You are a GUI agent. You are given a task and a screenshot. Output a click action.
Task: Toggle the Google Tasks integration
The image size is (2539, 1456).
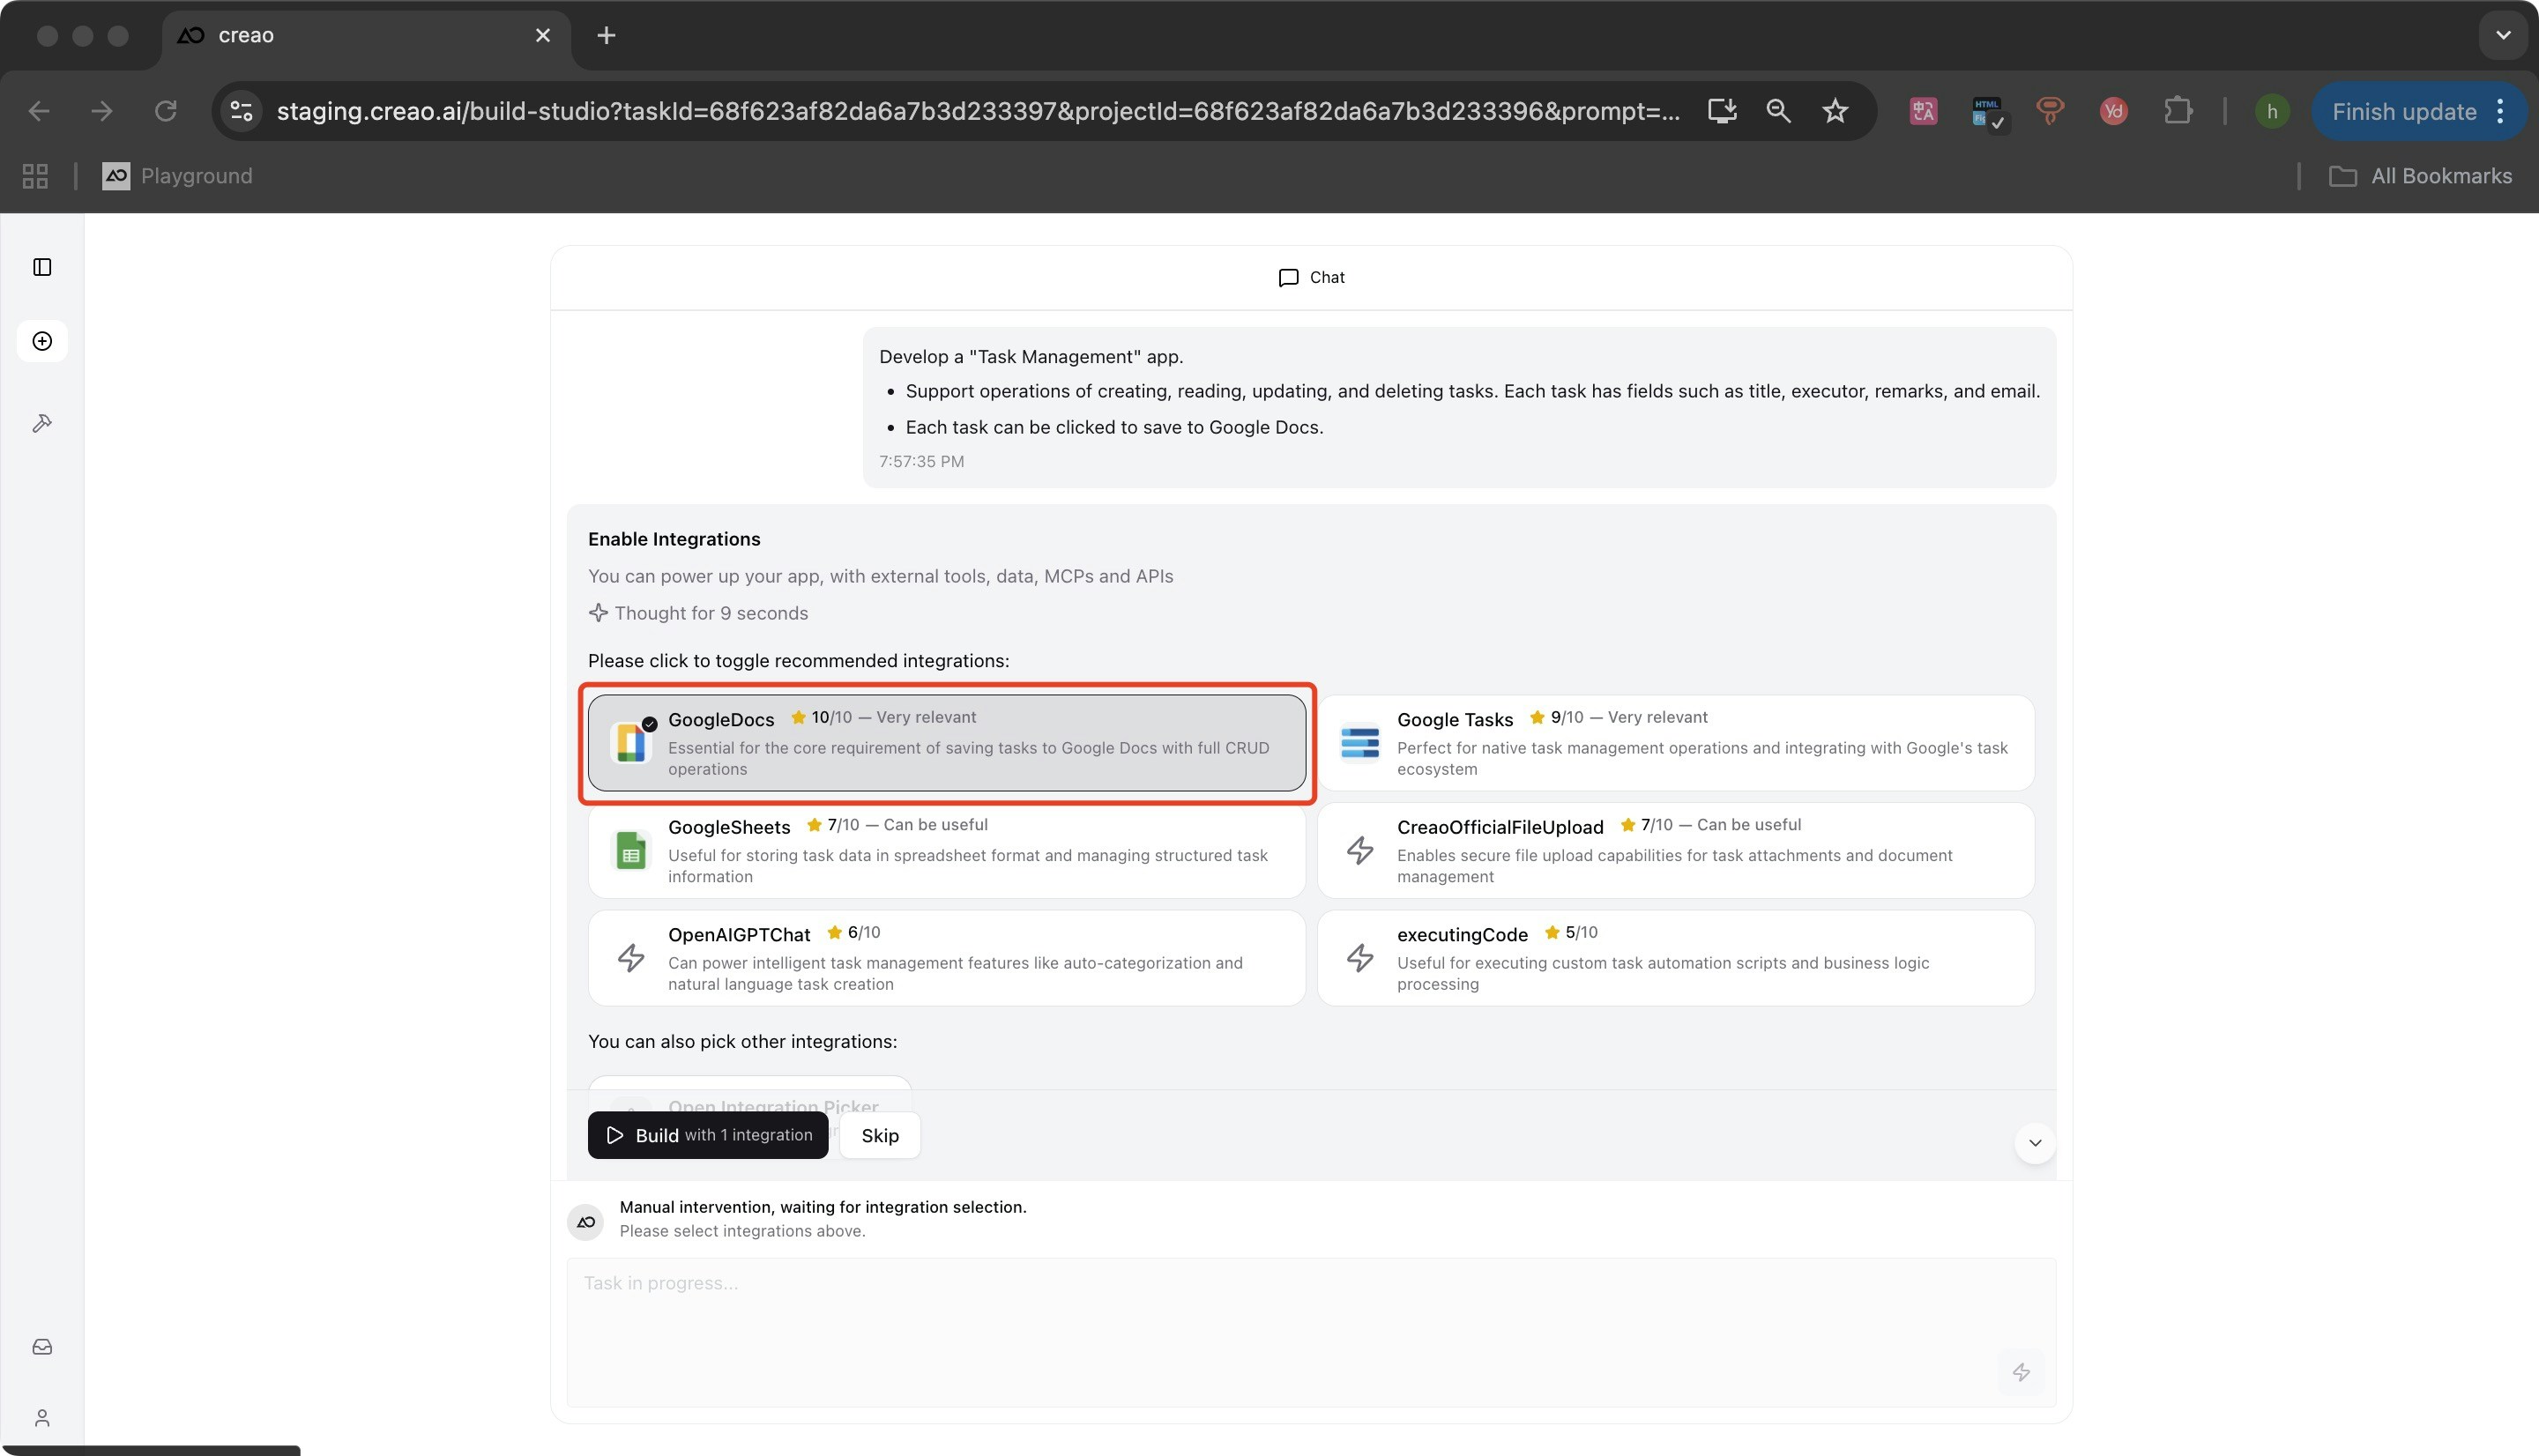(1675, 743)
